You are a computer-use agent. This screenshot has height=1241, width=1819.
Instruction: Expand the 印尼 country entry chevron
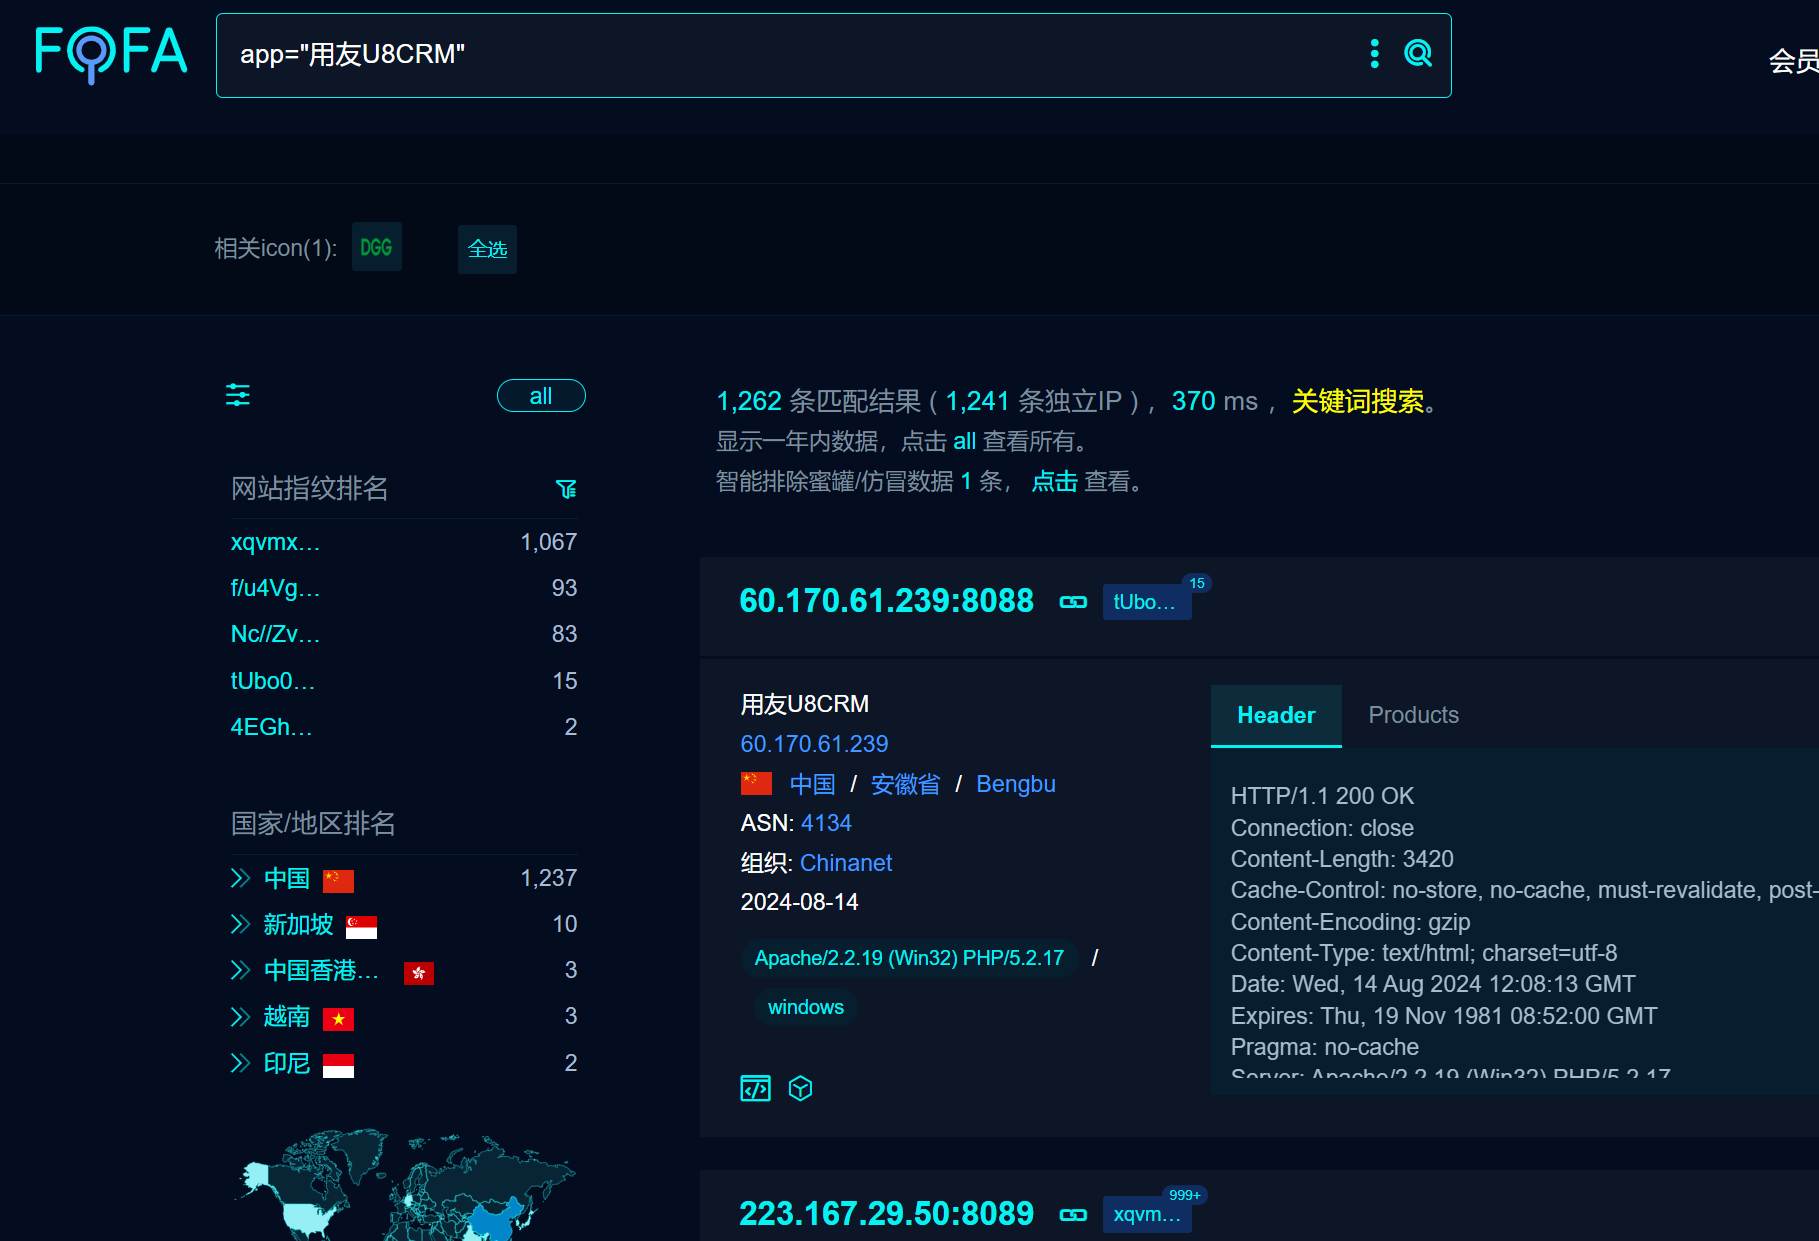tap(240, 1063)
